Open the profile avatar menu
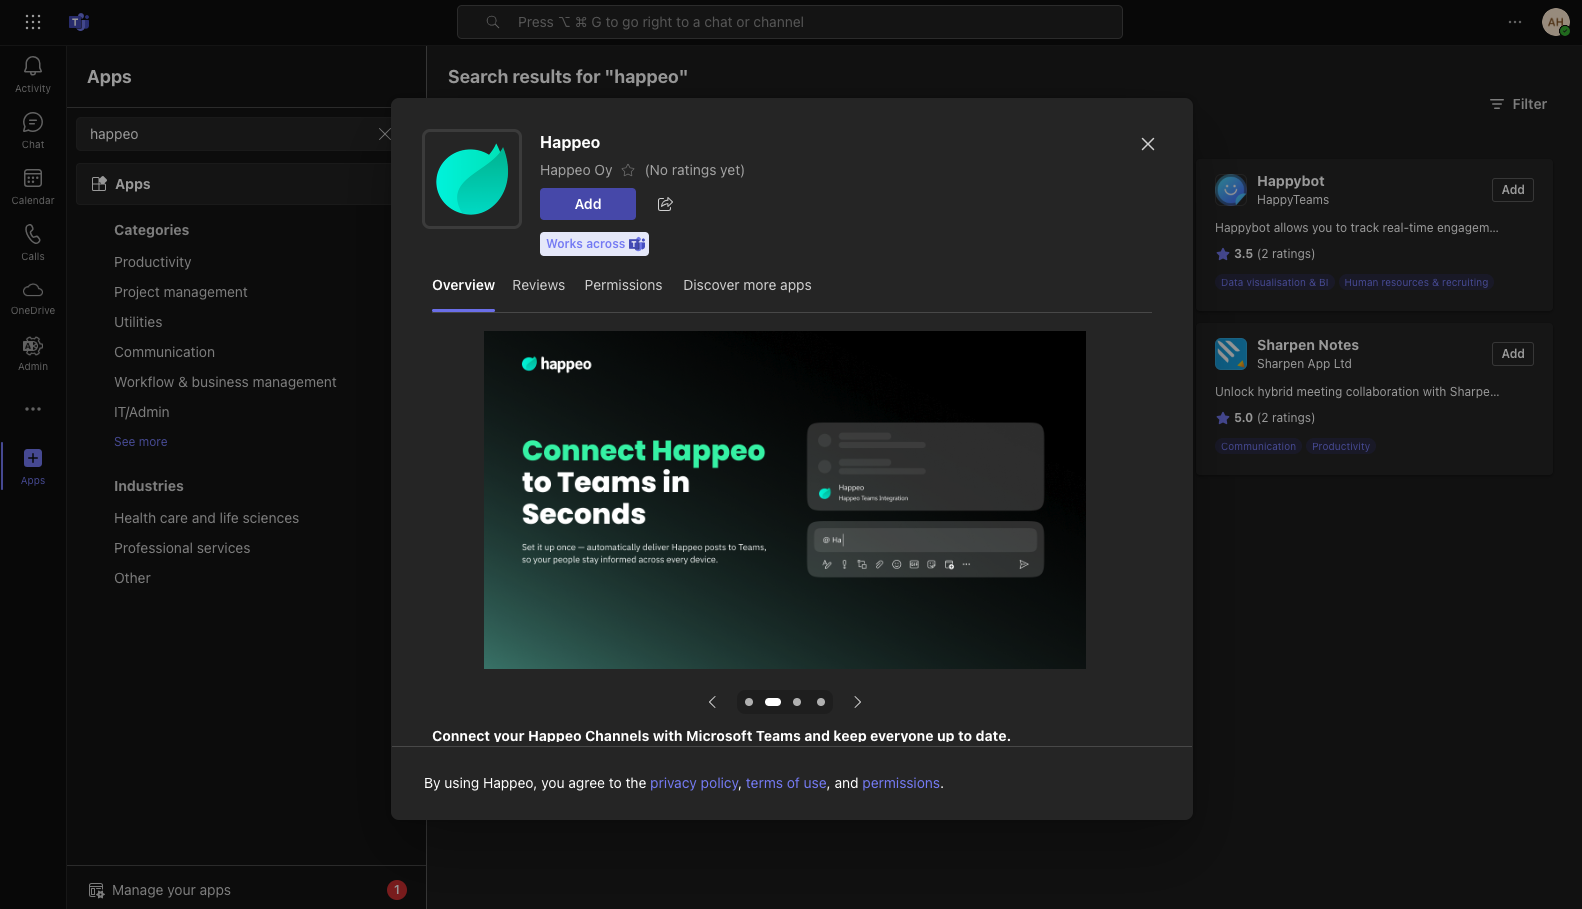Viewport: 1582px width, 909px height. pyautogui.click(x=1556, y=22)
